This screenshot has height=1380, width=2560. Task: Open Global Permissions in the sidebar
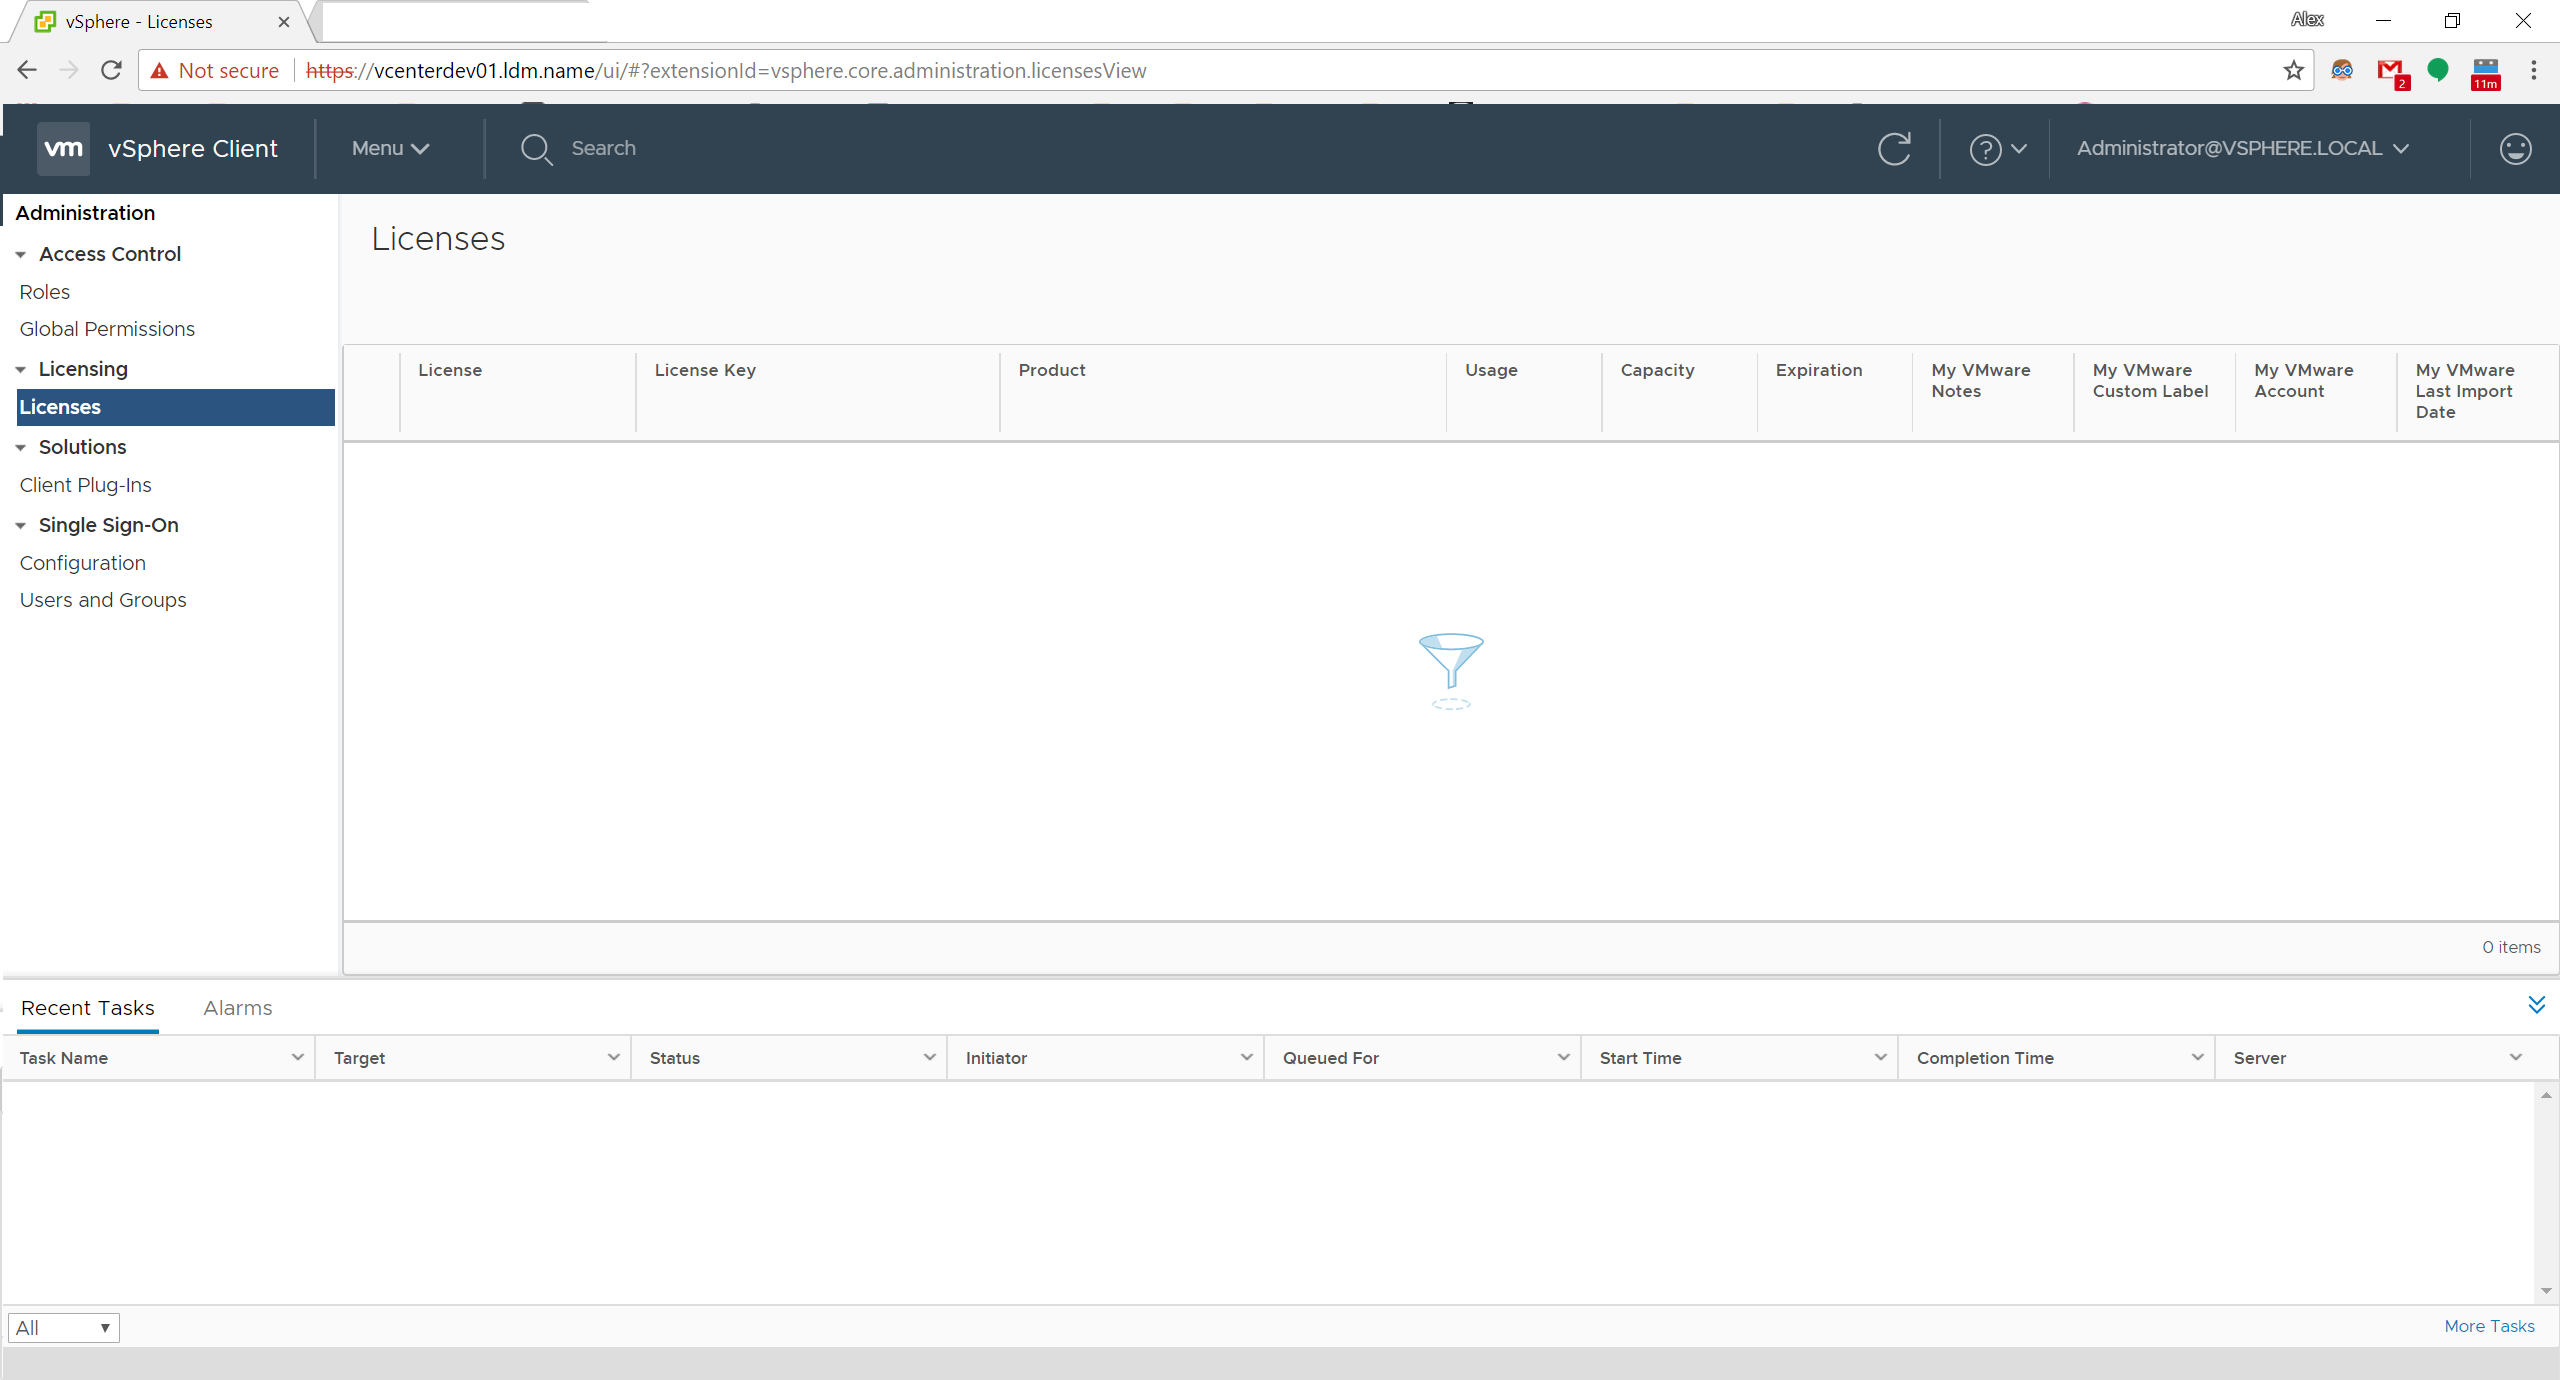point(106,328)
